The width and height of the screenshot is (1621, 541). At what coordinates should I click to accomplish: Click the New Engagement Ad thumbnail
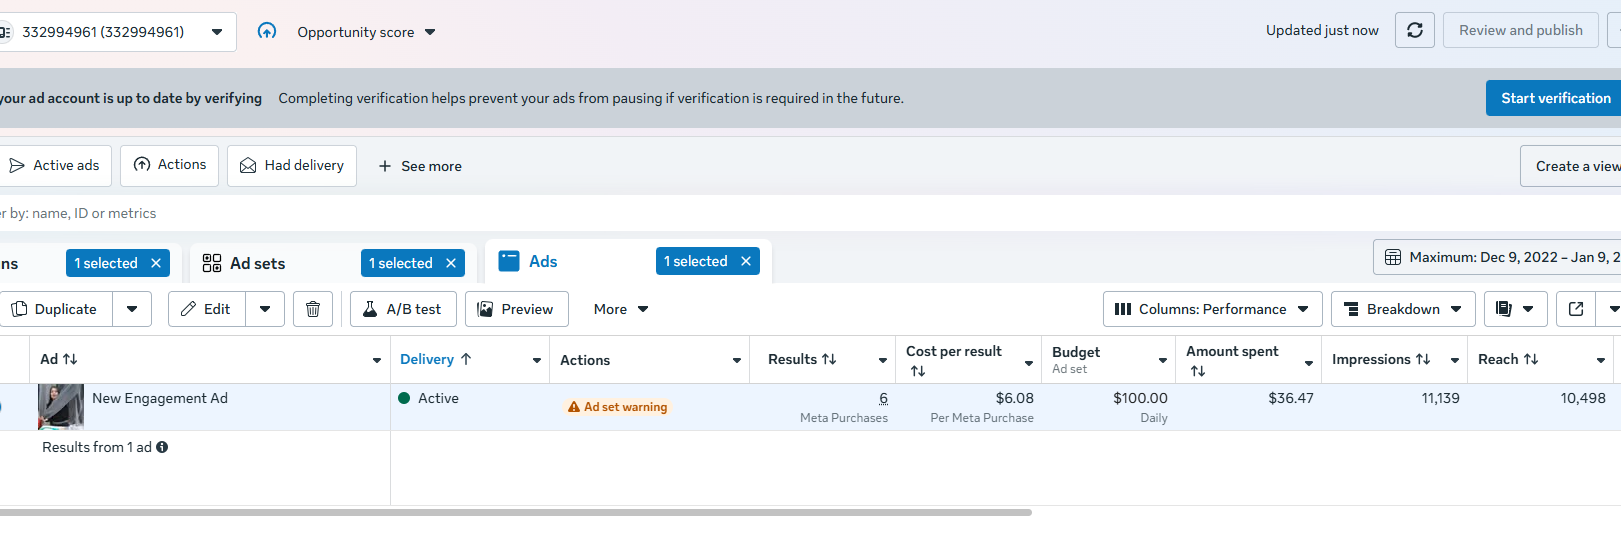(x=61, y=406)
